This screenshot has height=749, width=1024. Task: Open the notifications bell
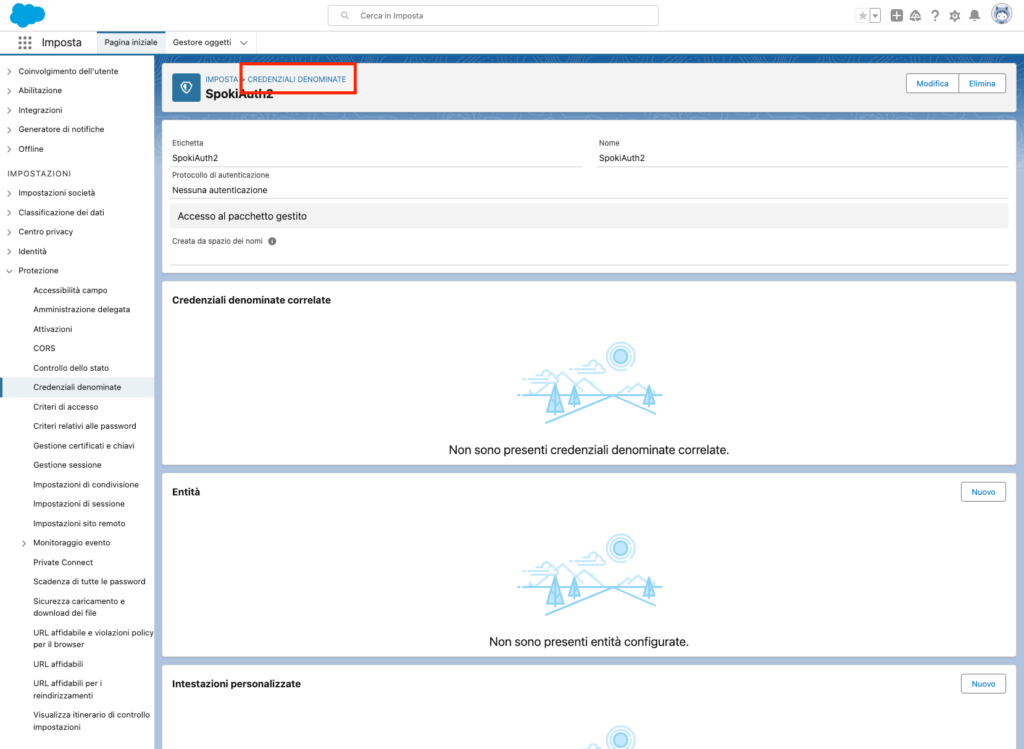(x=974, y=16)
